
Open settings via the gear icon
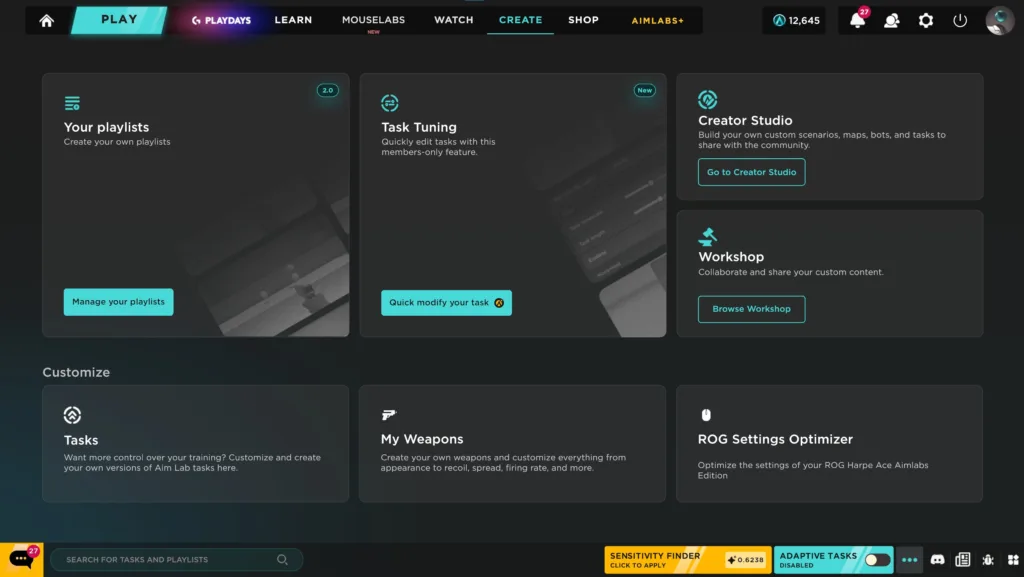pos(926,20)
